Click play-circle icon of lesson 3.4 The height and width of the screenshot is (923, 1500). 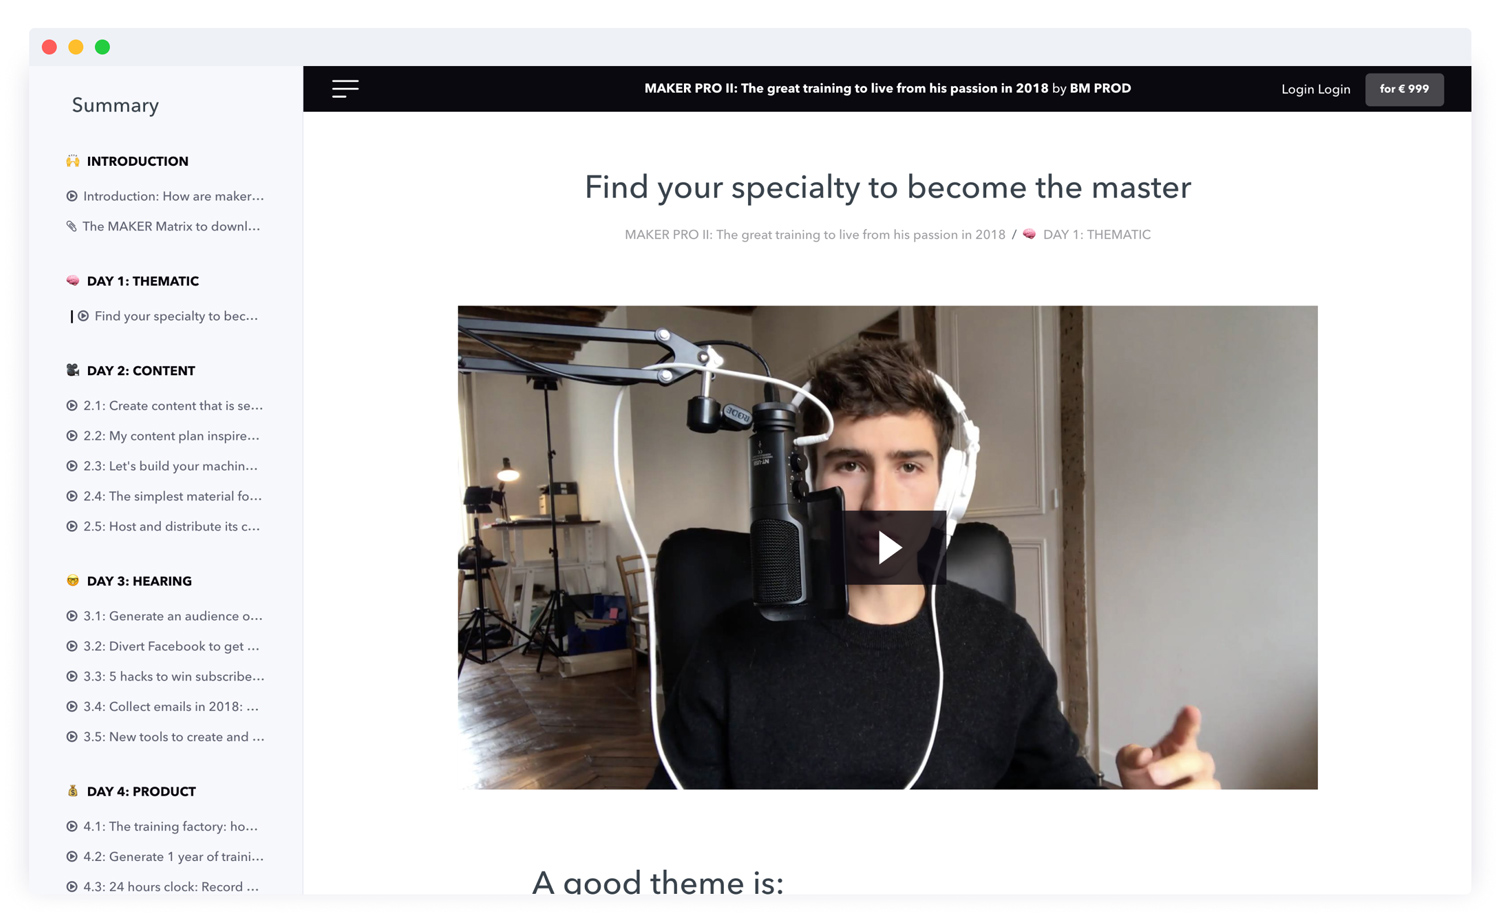pyautogui.click(x=72, y=706)
